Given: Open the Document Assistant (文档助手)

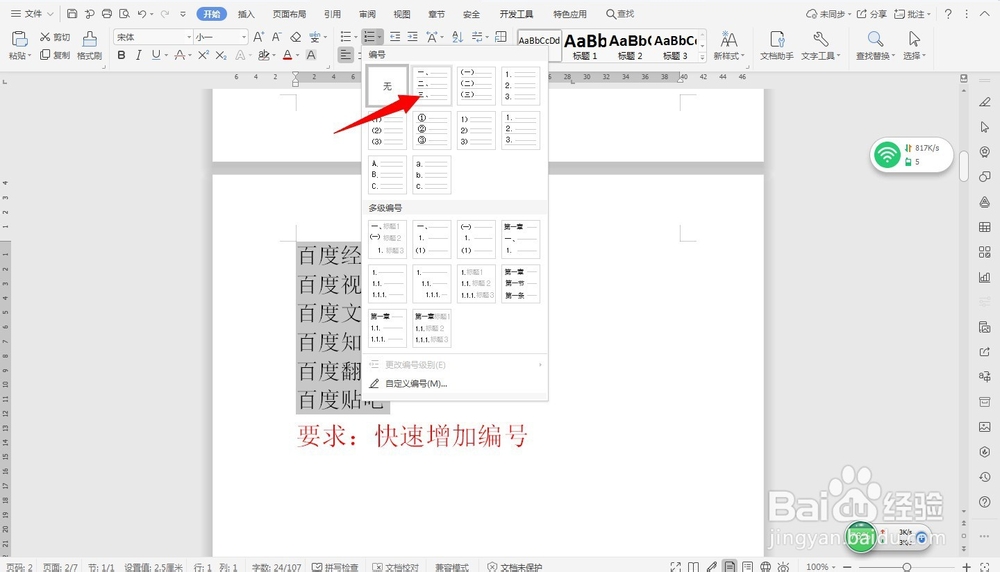Looking at the screenshot, I should click(x=777, y=45).
